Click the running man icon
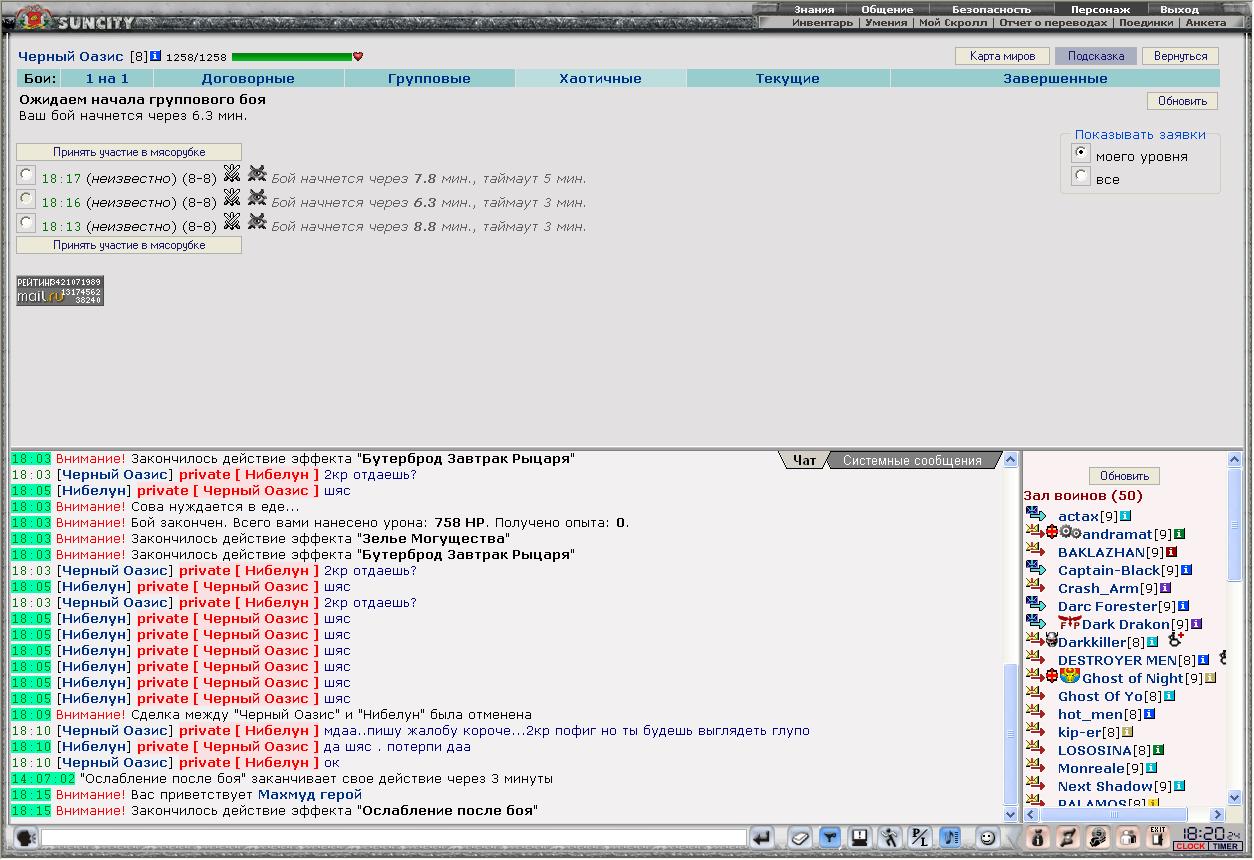This screenshot has height=860, width=1254. click(x=890, y=838)
